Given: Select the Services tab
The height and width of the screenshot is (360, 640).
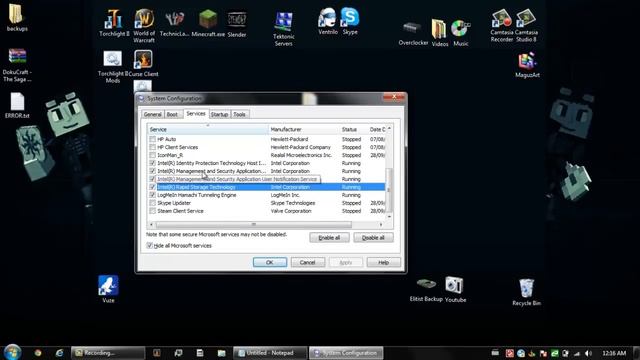Looking at the screenshot, I should (x=196, y=113).
